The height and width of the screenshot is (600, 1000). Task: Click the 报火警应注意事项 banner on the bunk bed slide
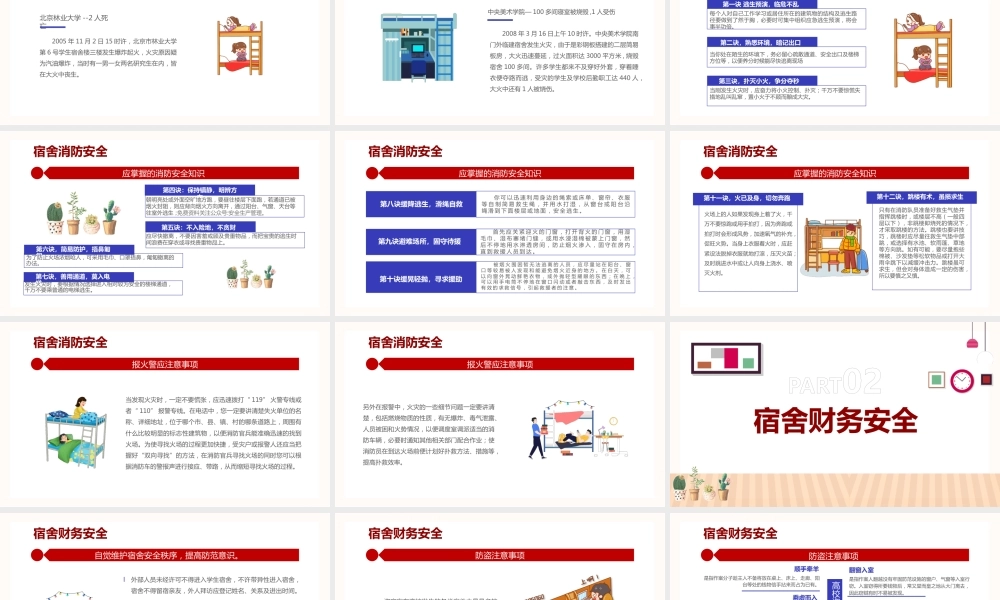165,364
